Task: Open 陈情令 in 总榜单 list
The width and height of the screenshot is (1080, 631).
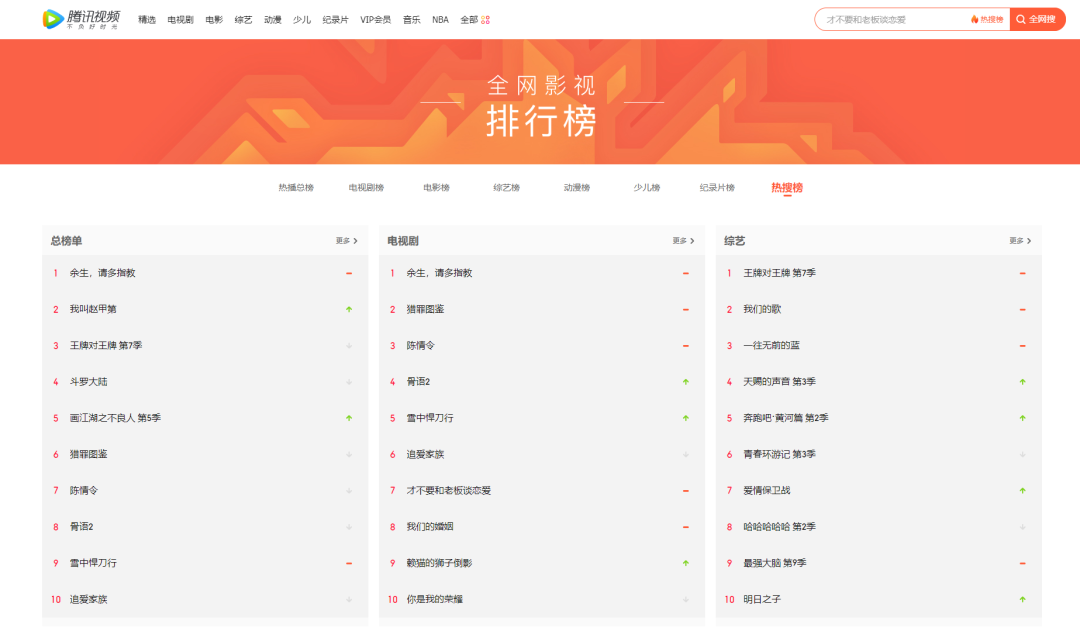Action: pyautogui.click(x=83, y=490)
